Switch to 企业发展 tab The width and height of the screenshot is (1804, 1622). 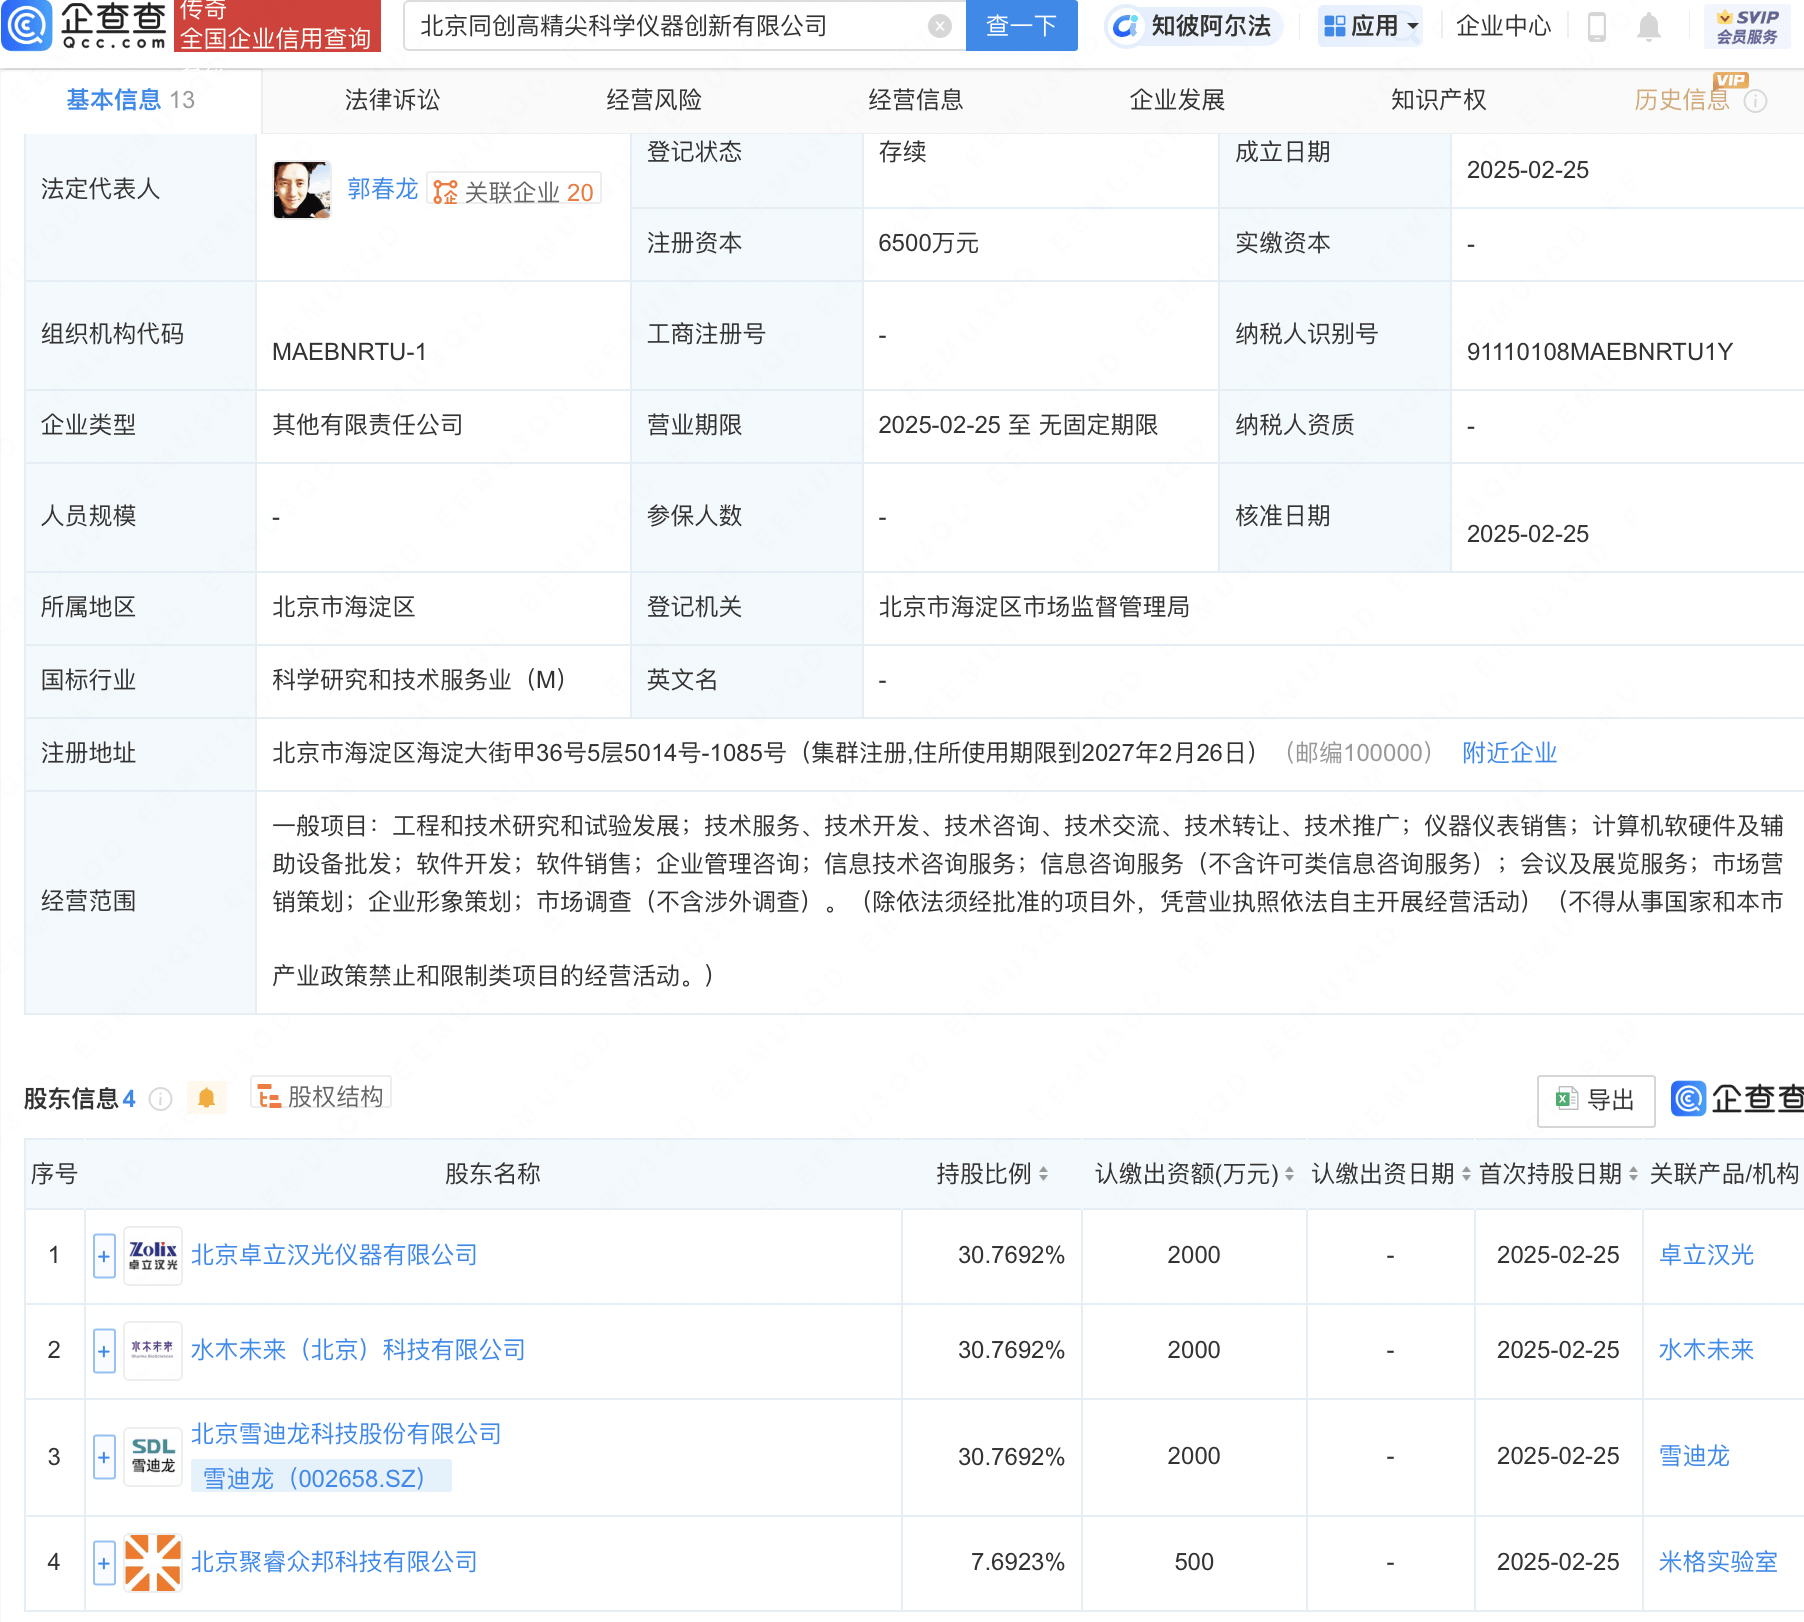coord(1177,100)
